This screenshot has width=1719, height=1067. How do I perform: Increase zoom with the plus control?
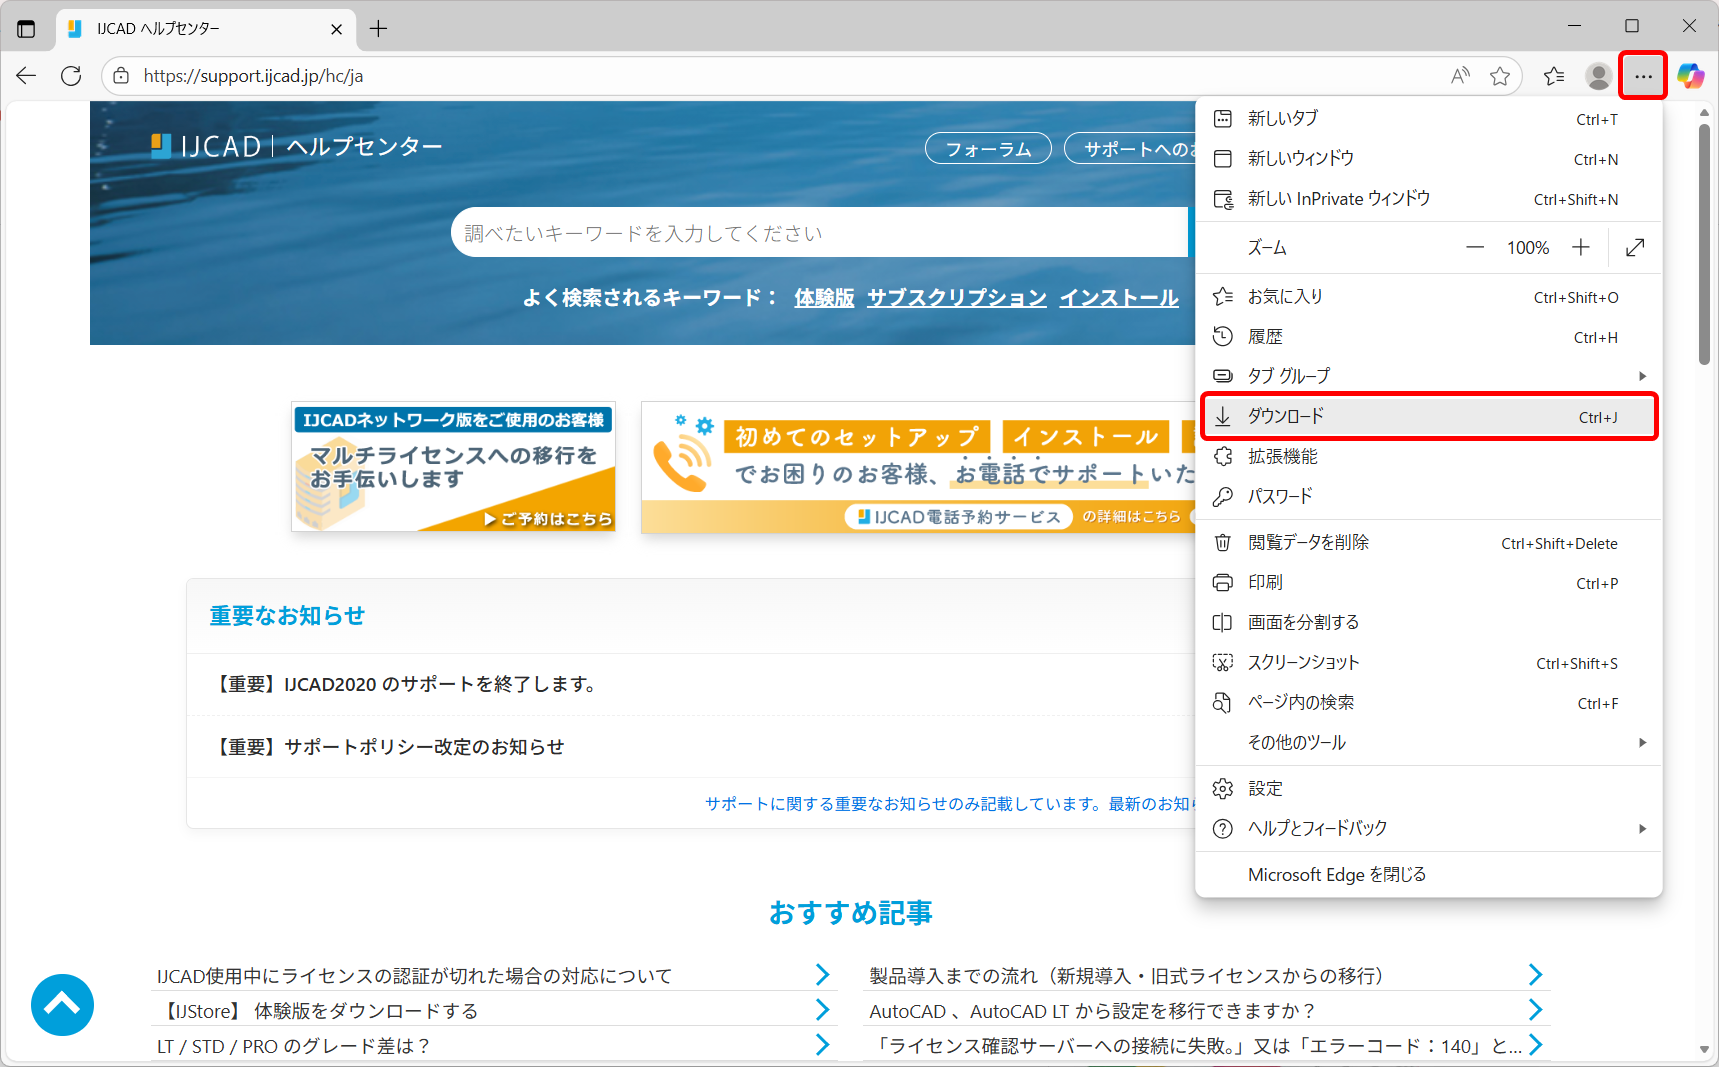click(x=1580, y=247)
